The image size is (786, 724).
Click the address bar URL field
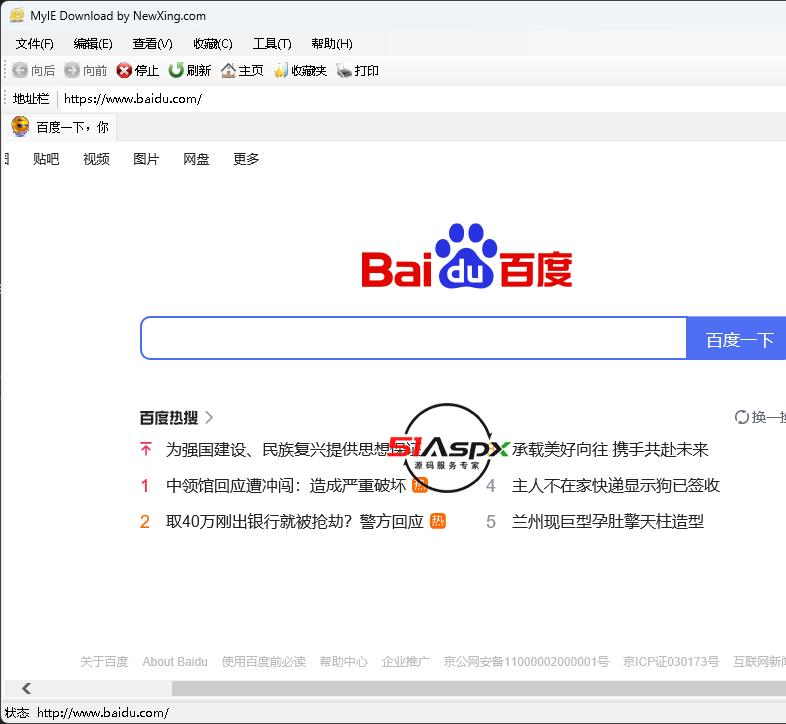point(421,99)
